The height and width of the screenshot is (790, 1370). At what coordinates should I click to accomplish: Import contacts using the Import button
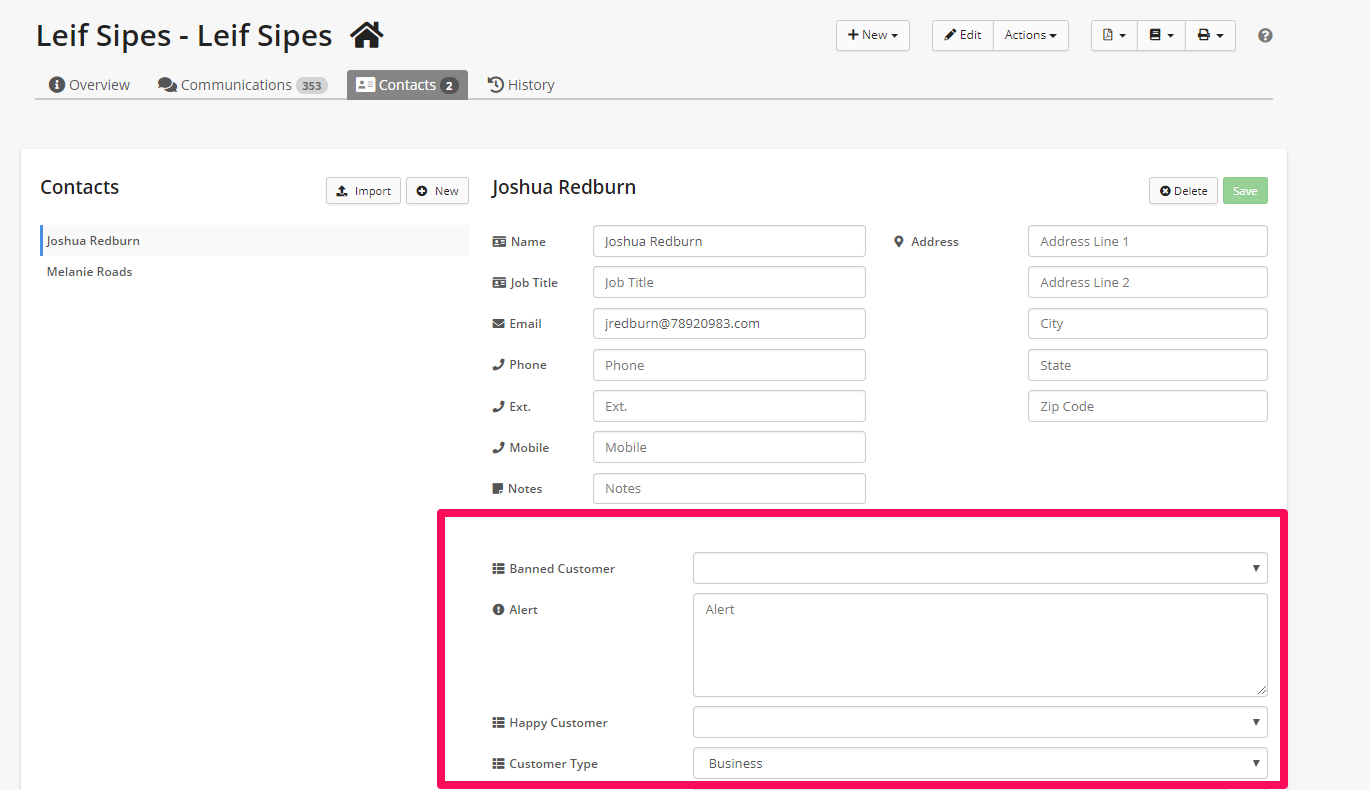[x=363, y=191]
